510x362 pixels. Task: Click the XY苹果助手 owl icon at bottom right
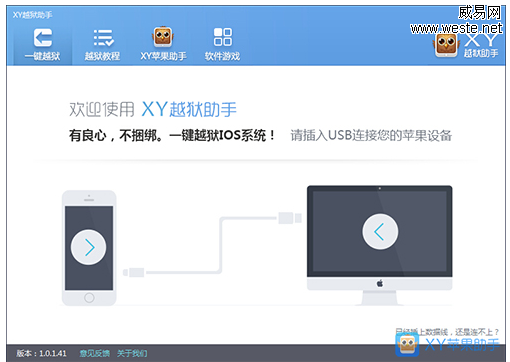coord(407,344)
